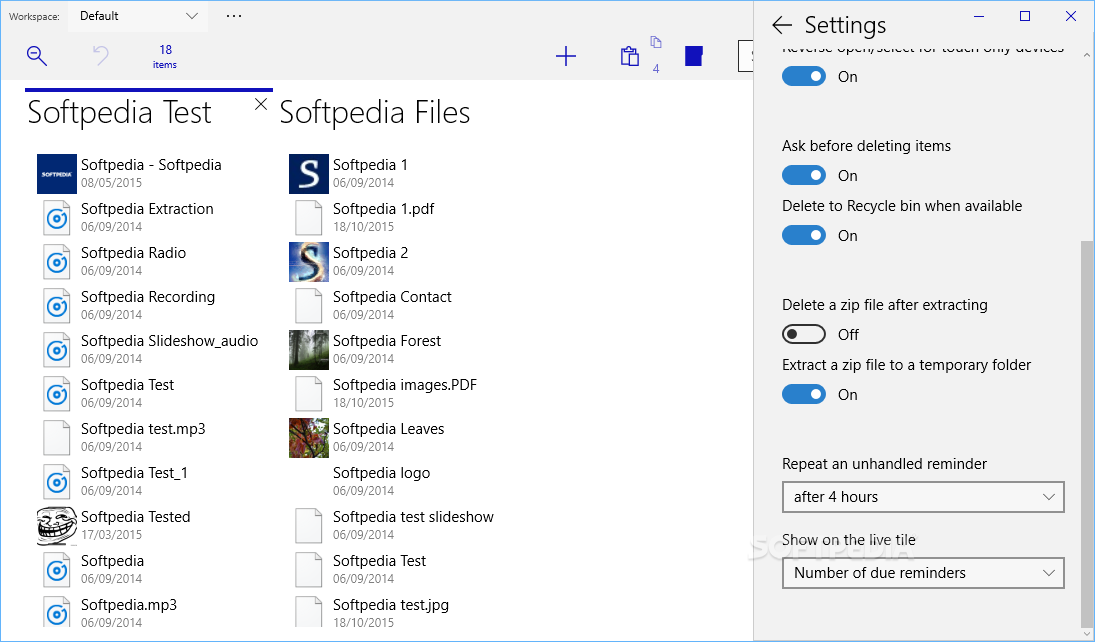Expand the Show on the live tile dropdown
The width and height of the screenshot is (1095, 642).
[923, 573]
